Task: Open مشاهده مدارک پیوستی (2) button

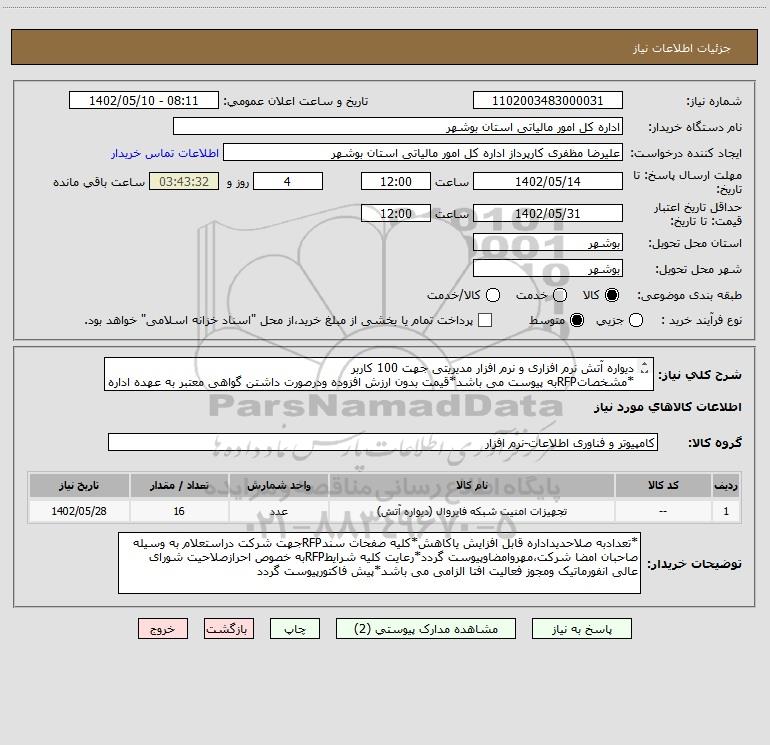Action: [426, 629]
